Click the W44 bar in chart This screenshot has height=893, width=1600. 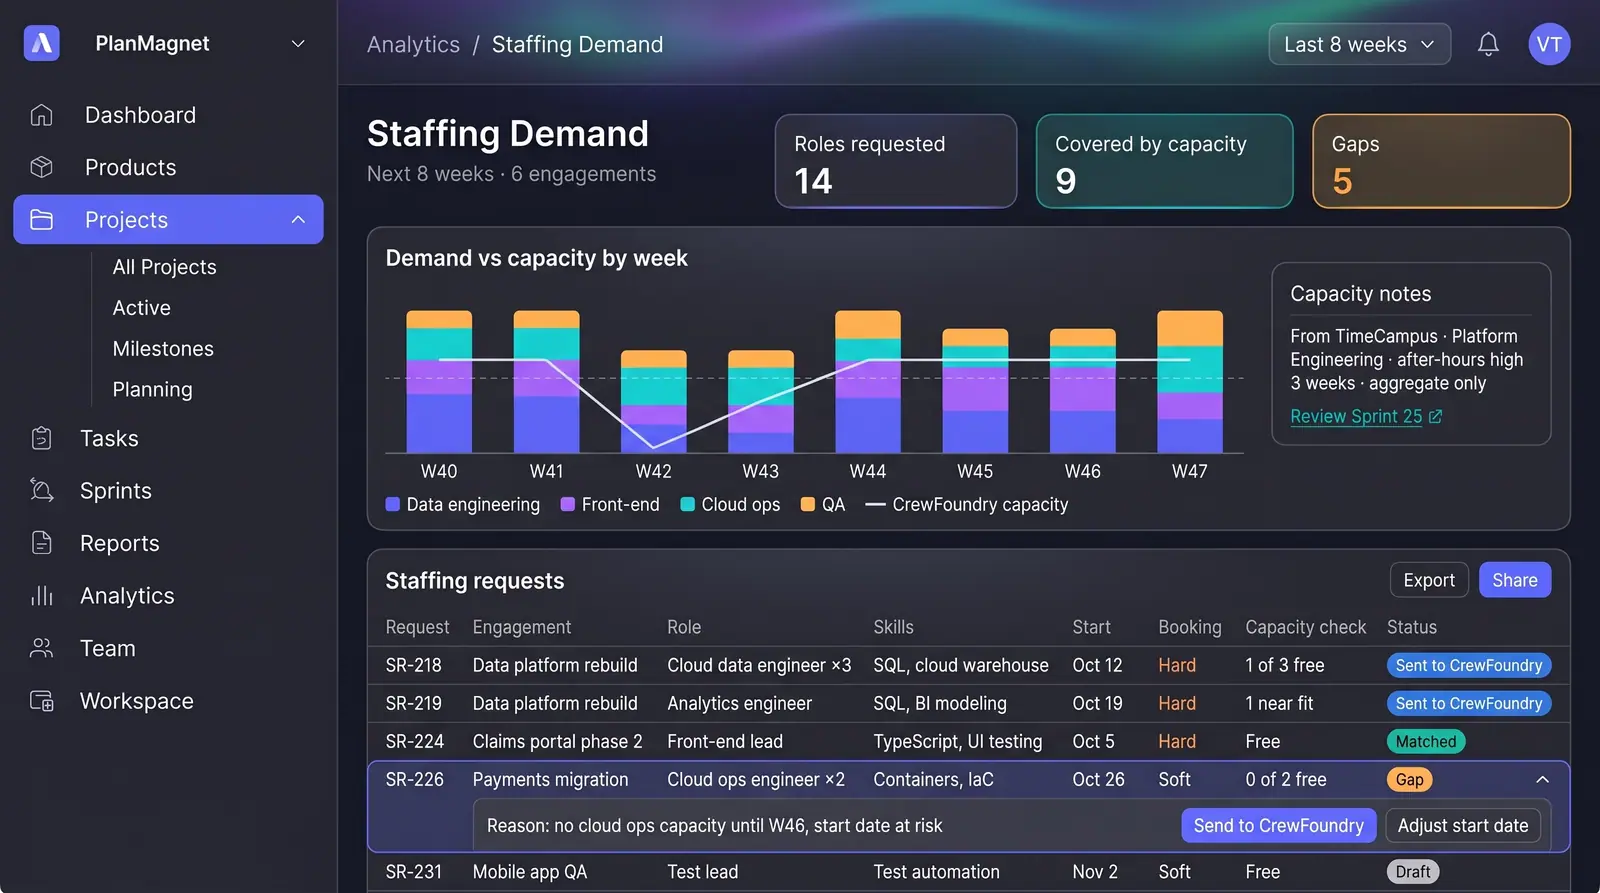[868, 382]
